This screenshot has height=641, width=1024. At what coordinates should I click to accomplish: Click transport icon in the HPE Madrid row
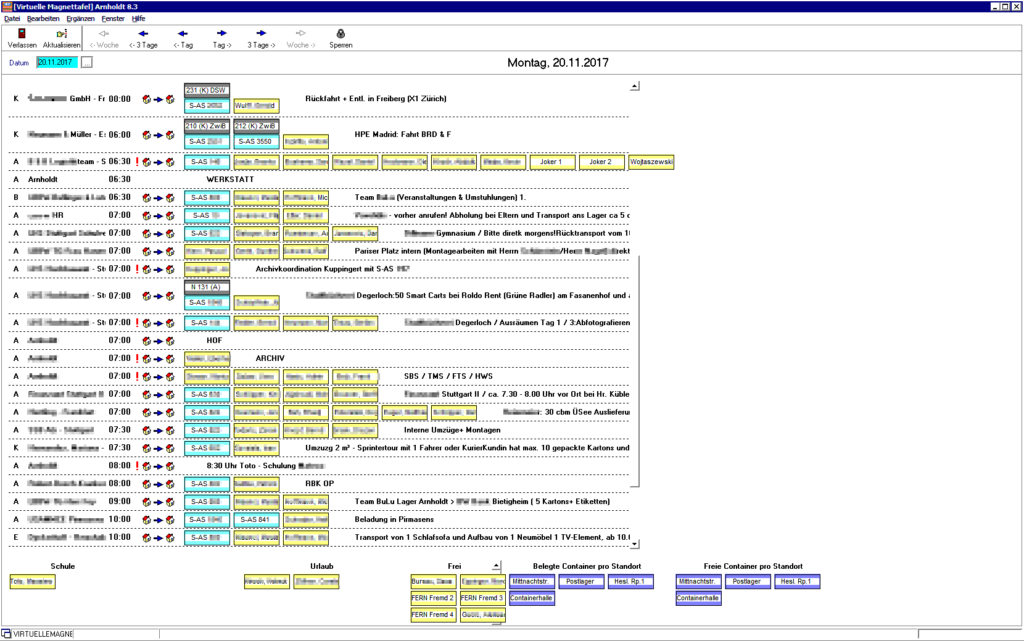158,135
